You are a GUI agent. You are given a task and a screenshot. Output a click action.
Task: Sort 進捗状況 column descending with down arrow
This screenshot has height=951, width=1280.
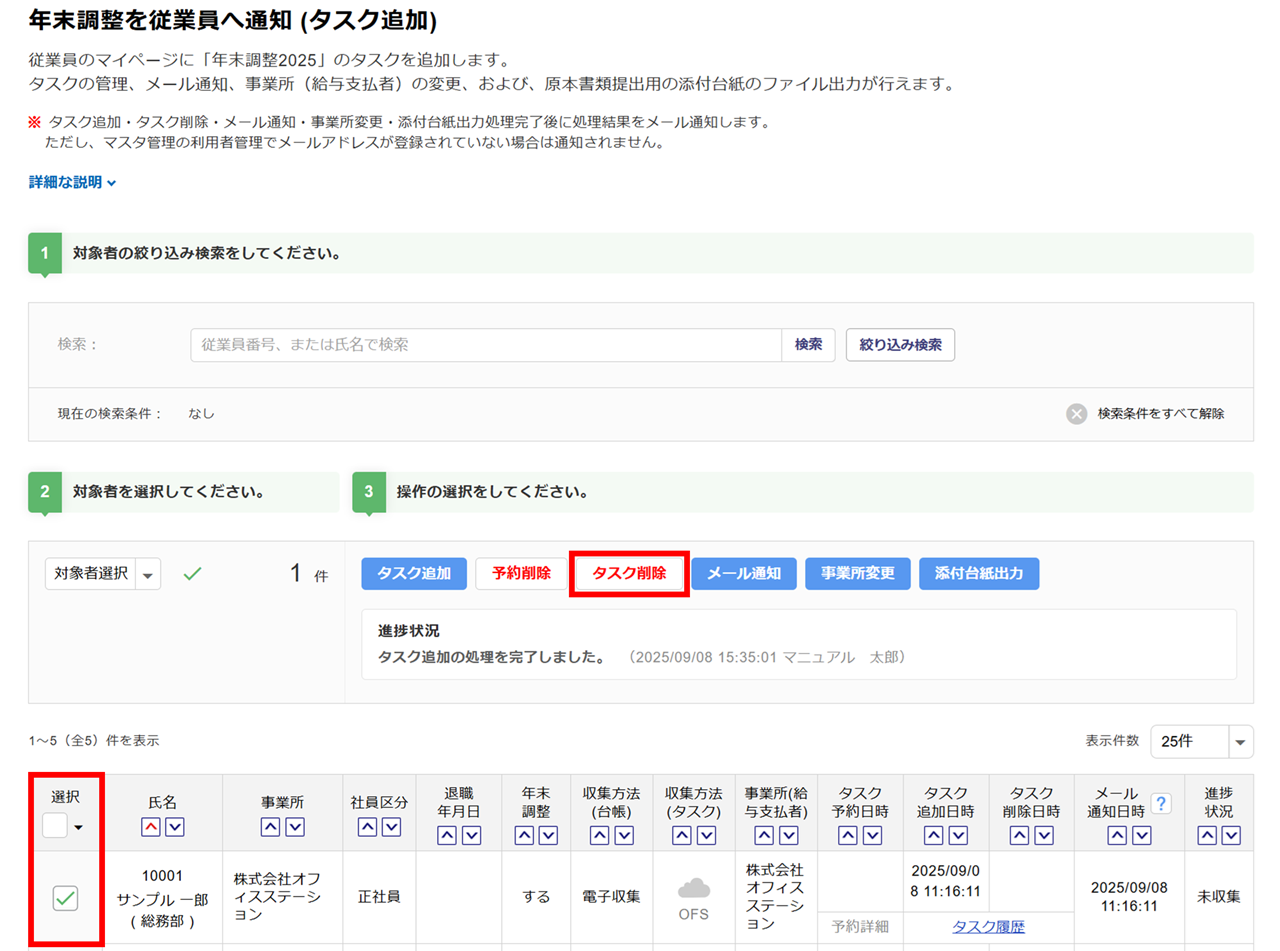pyautogui.click(x=1230, y=834)
